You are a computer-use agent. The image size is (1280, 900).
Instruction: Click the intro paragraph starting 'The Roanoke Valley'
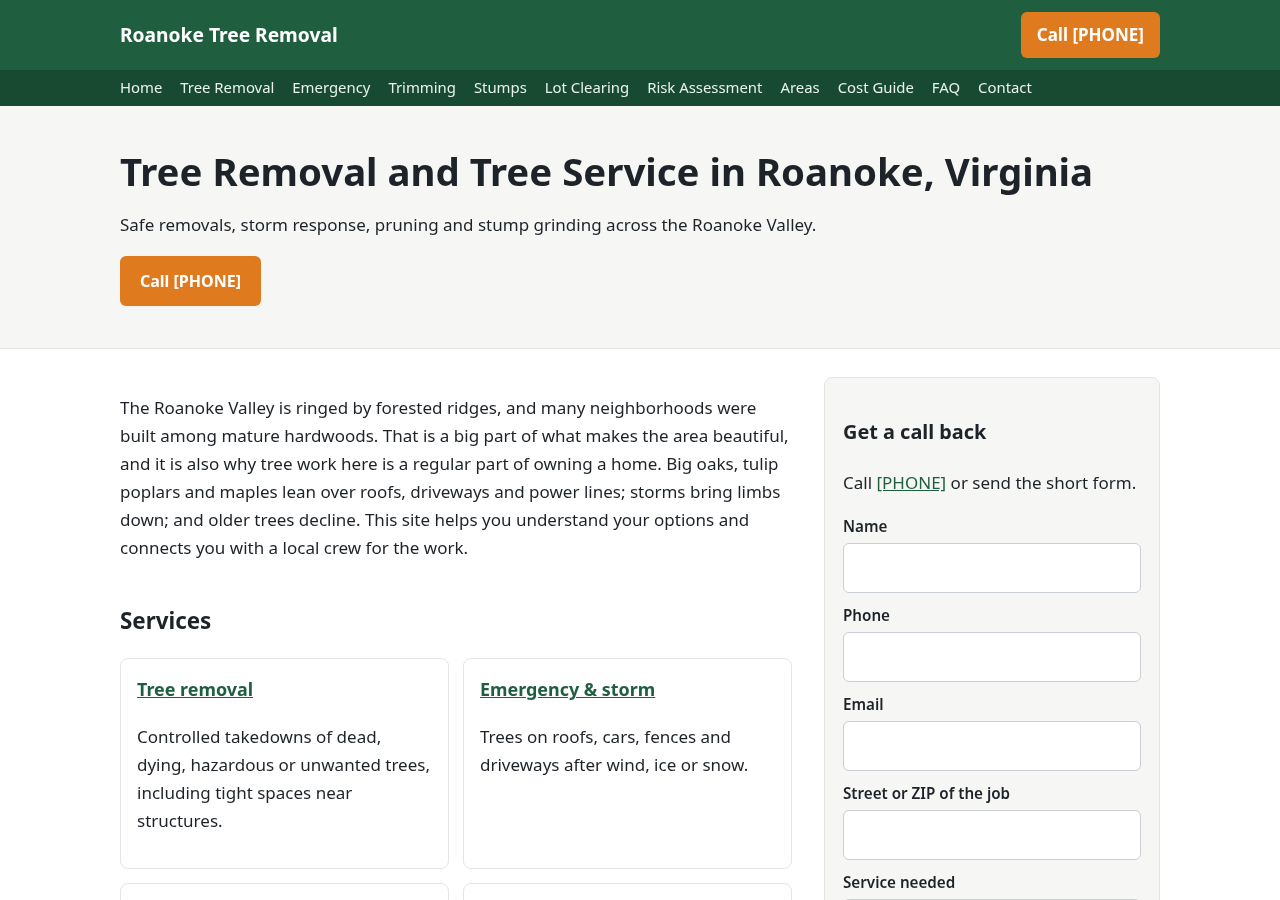pos(455,478)
